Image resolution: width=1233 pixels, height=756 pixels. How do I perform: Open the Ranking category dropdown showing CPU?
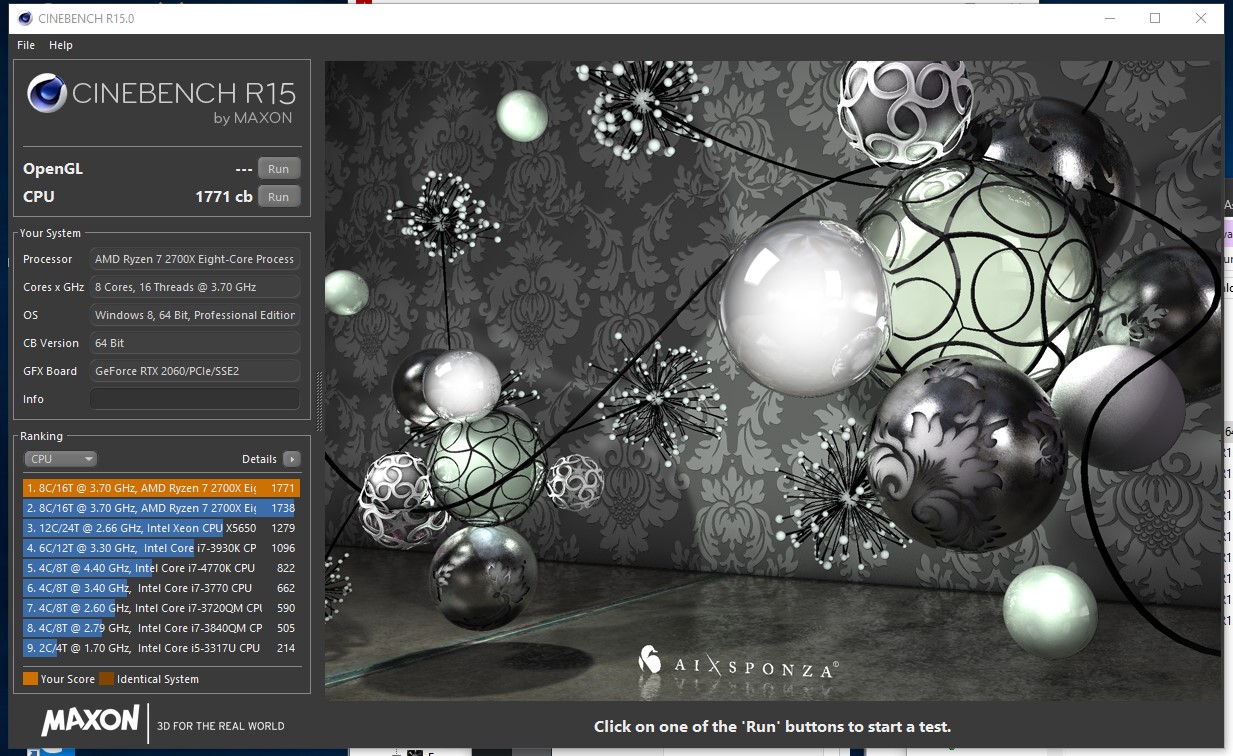[60, 458]
